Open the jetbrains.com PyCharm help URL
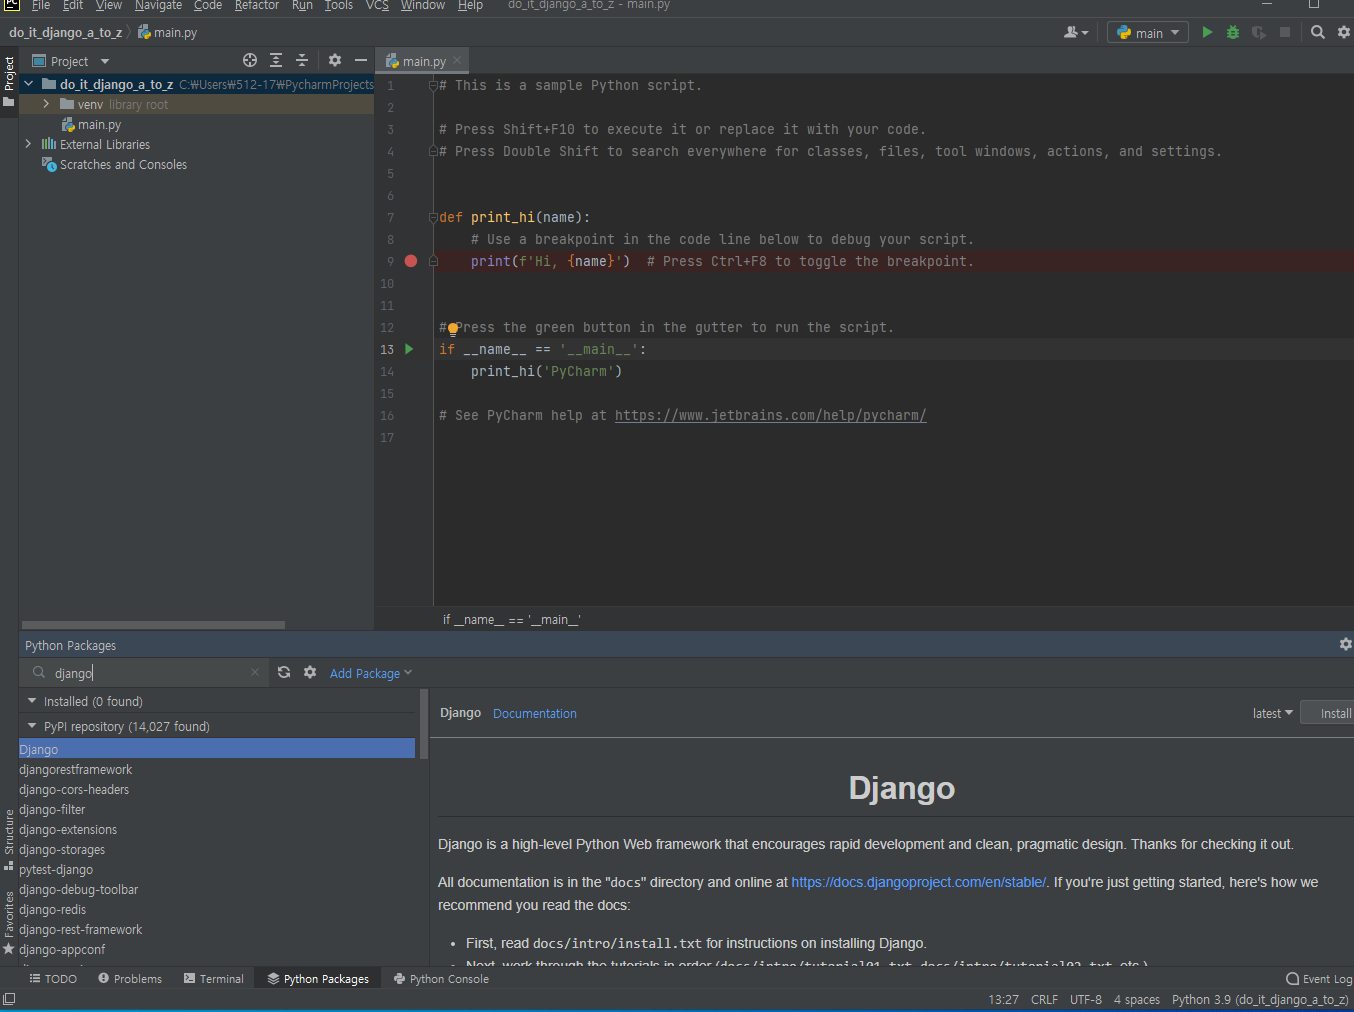This screenshot has height=1012, width=1354. point(770,416)
